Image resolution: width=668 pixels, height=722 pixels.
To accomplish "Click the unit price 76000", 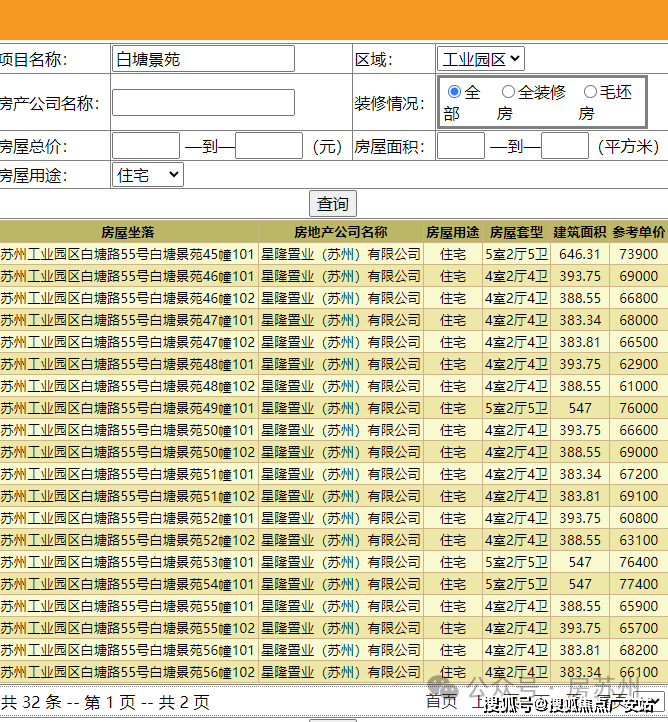I will [639, 408].
